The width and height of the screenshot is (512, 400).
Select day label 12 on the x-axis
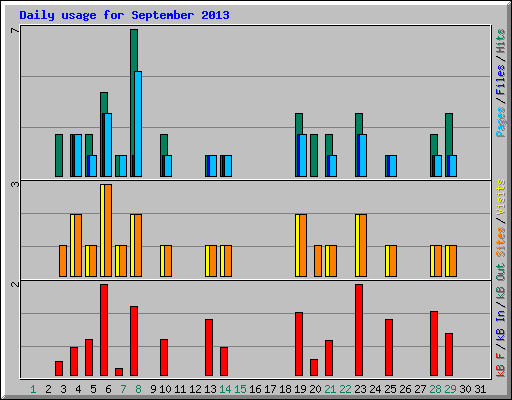(x=195, y=389)
